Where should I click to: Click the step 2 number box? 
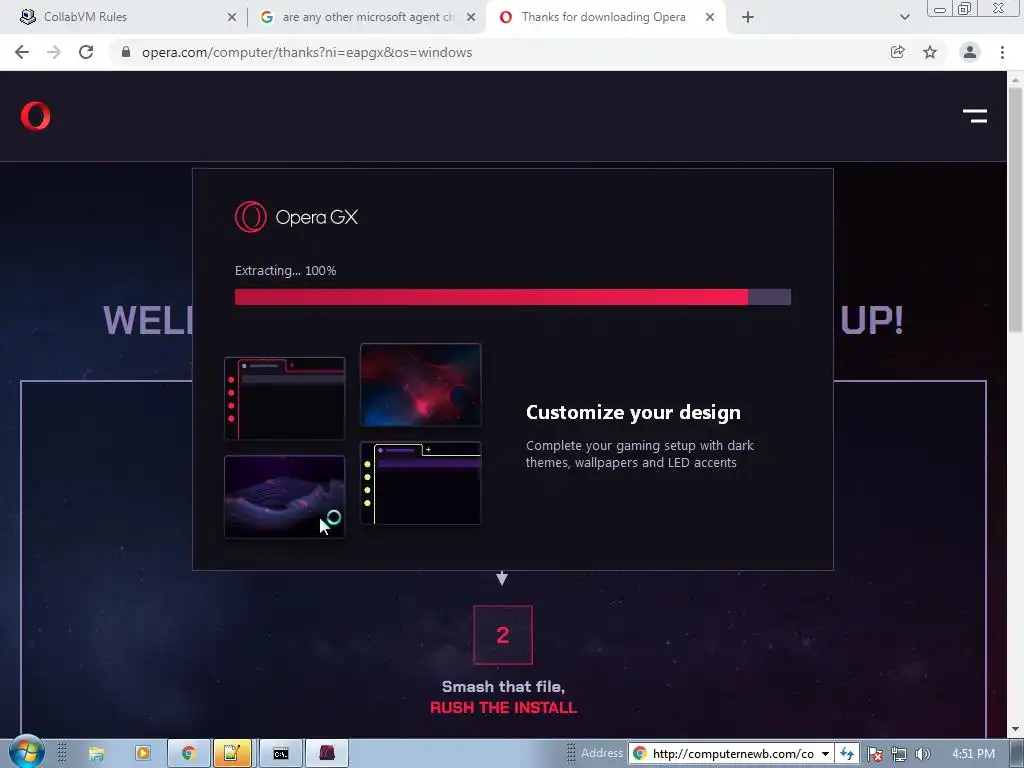[x=503, y=635]
